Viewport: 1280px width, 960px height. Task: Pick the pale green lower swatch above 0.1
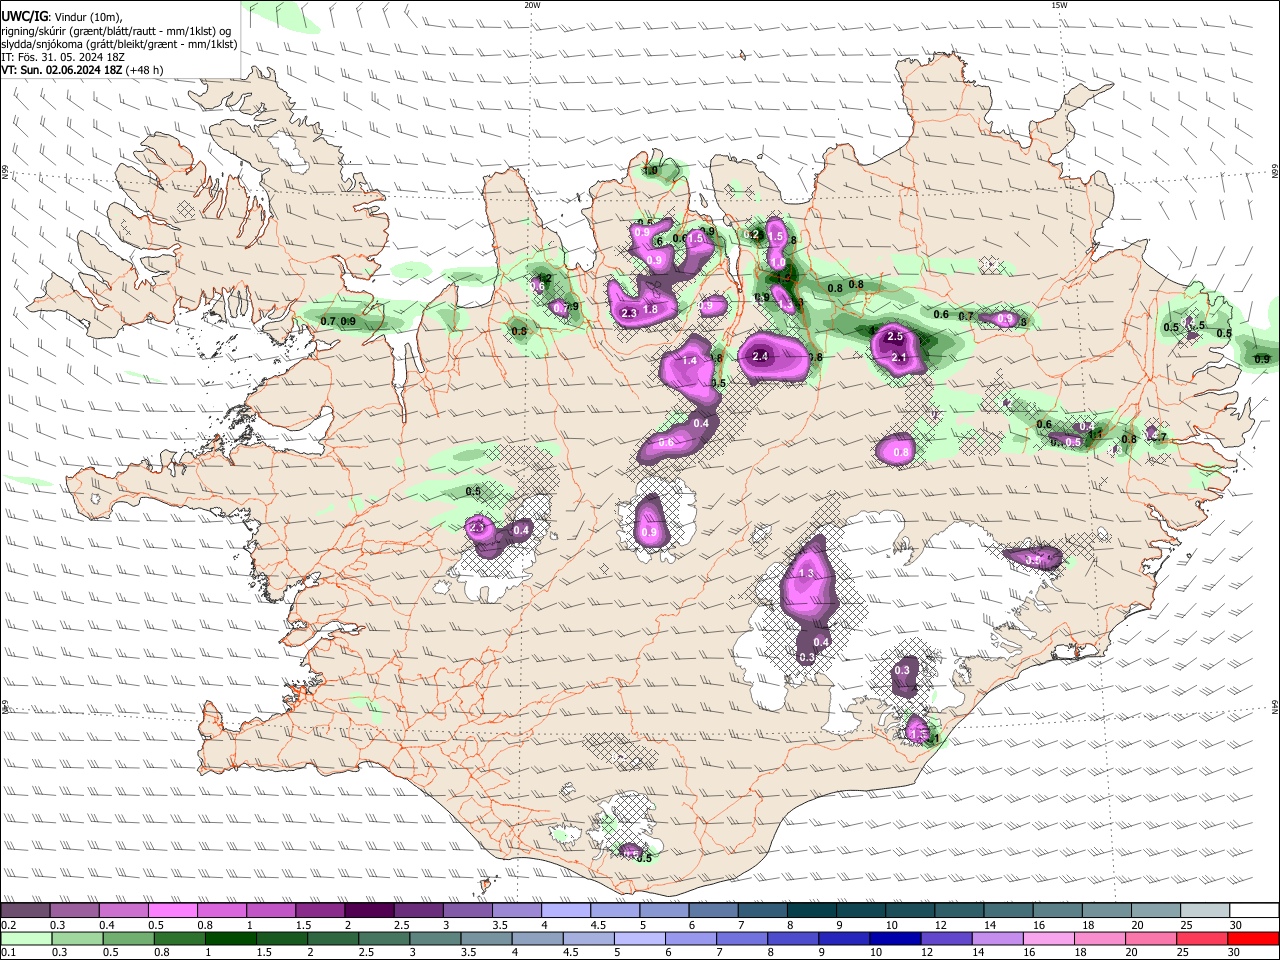[x=26, y=938]
